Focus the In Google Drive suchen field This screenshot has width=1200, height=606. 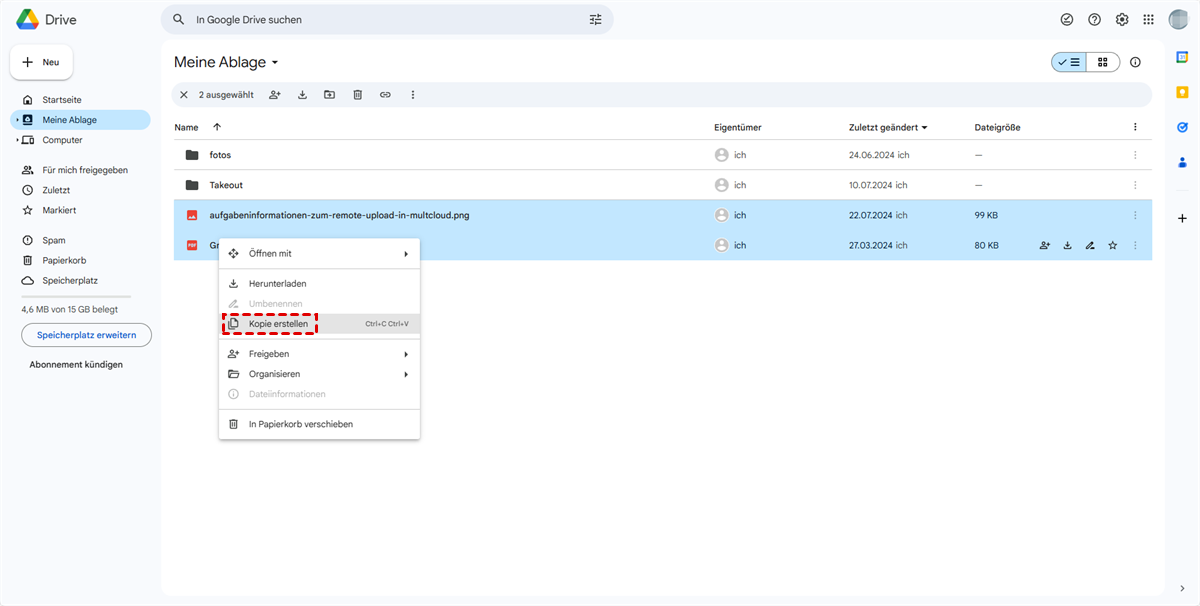pos(385,19)
